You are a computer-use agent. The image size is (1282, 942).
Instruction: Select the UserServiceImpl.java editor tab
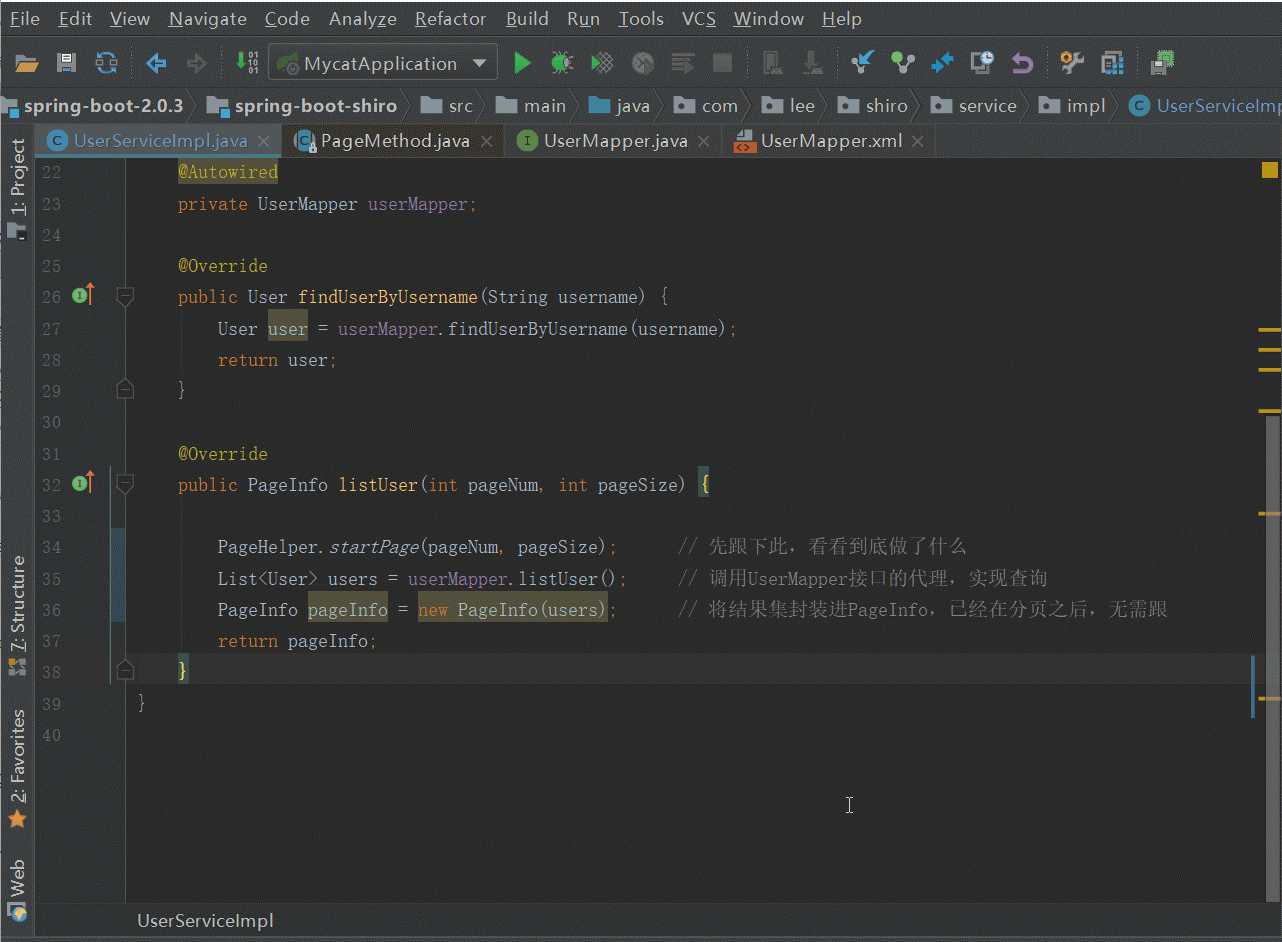click(x=160, y=141)
